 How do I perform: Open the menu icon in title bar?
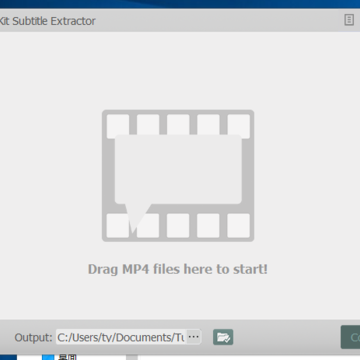click(349, 20)
